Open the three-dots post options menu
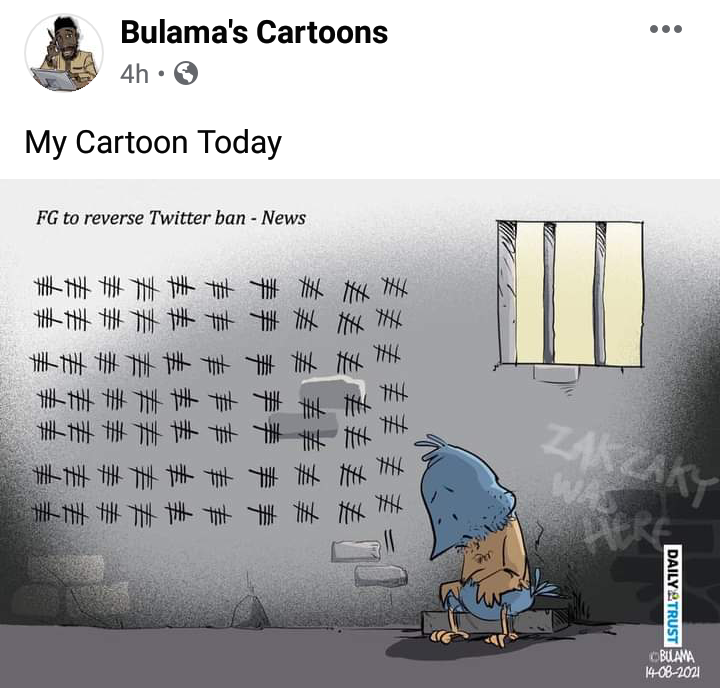Screen dimensions: 720x699 [x=665, y=29]
